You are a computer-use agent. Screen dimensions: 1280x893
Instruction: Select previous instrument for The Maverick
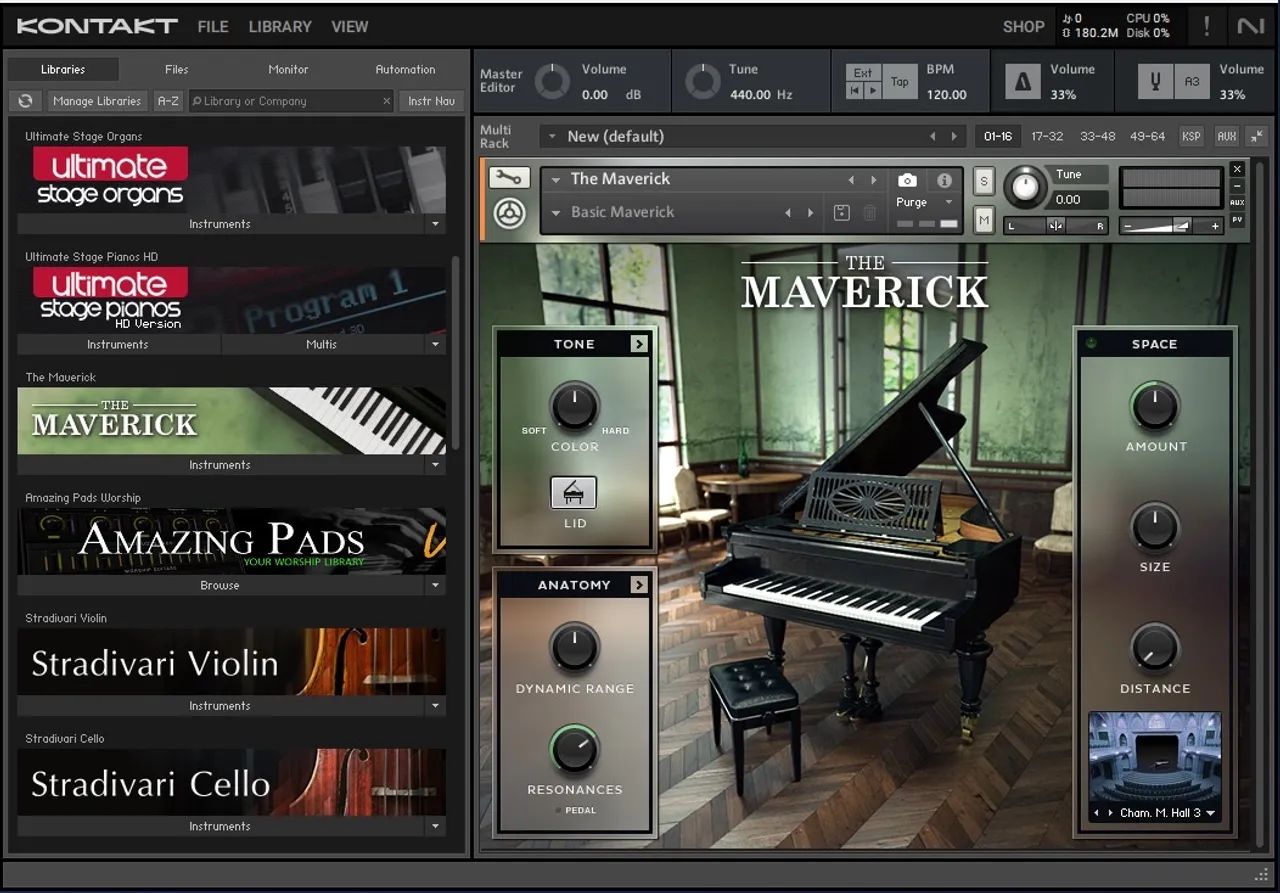(x=852, y=180)
